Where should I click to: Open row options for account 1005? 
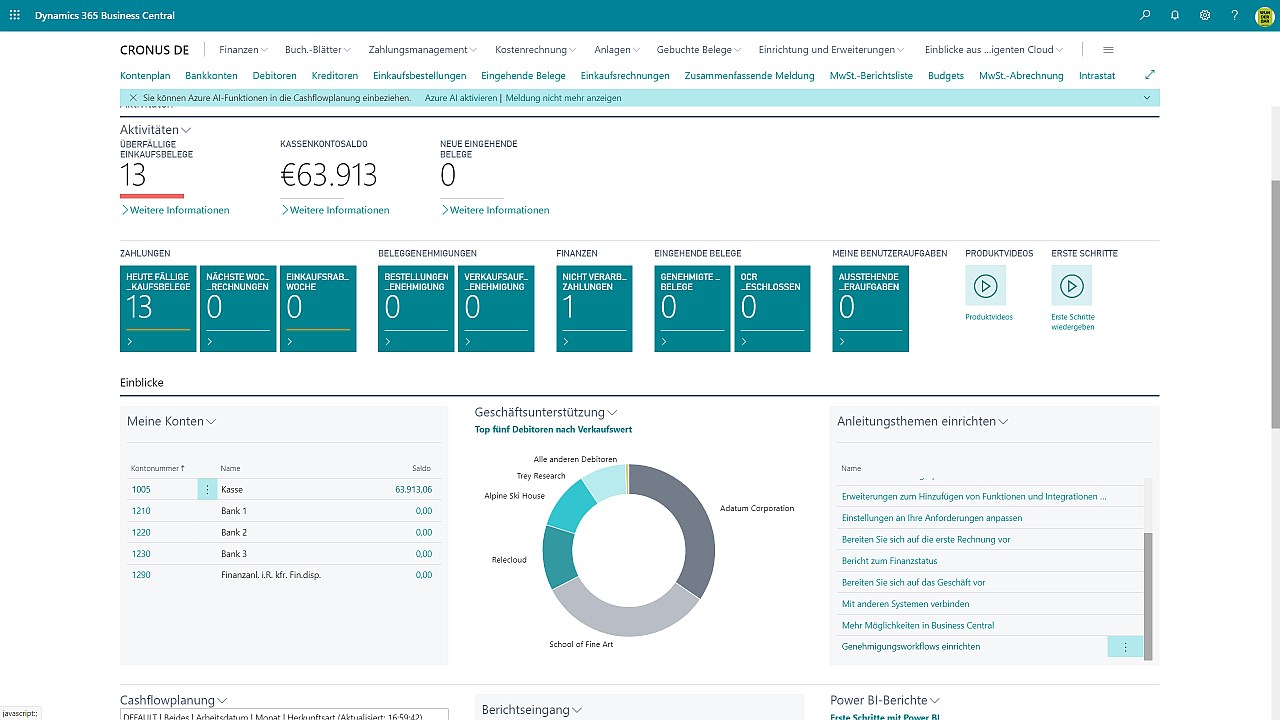(207, 489)
